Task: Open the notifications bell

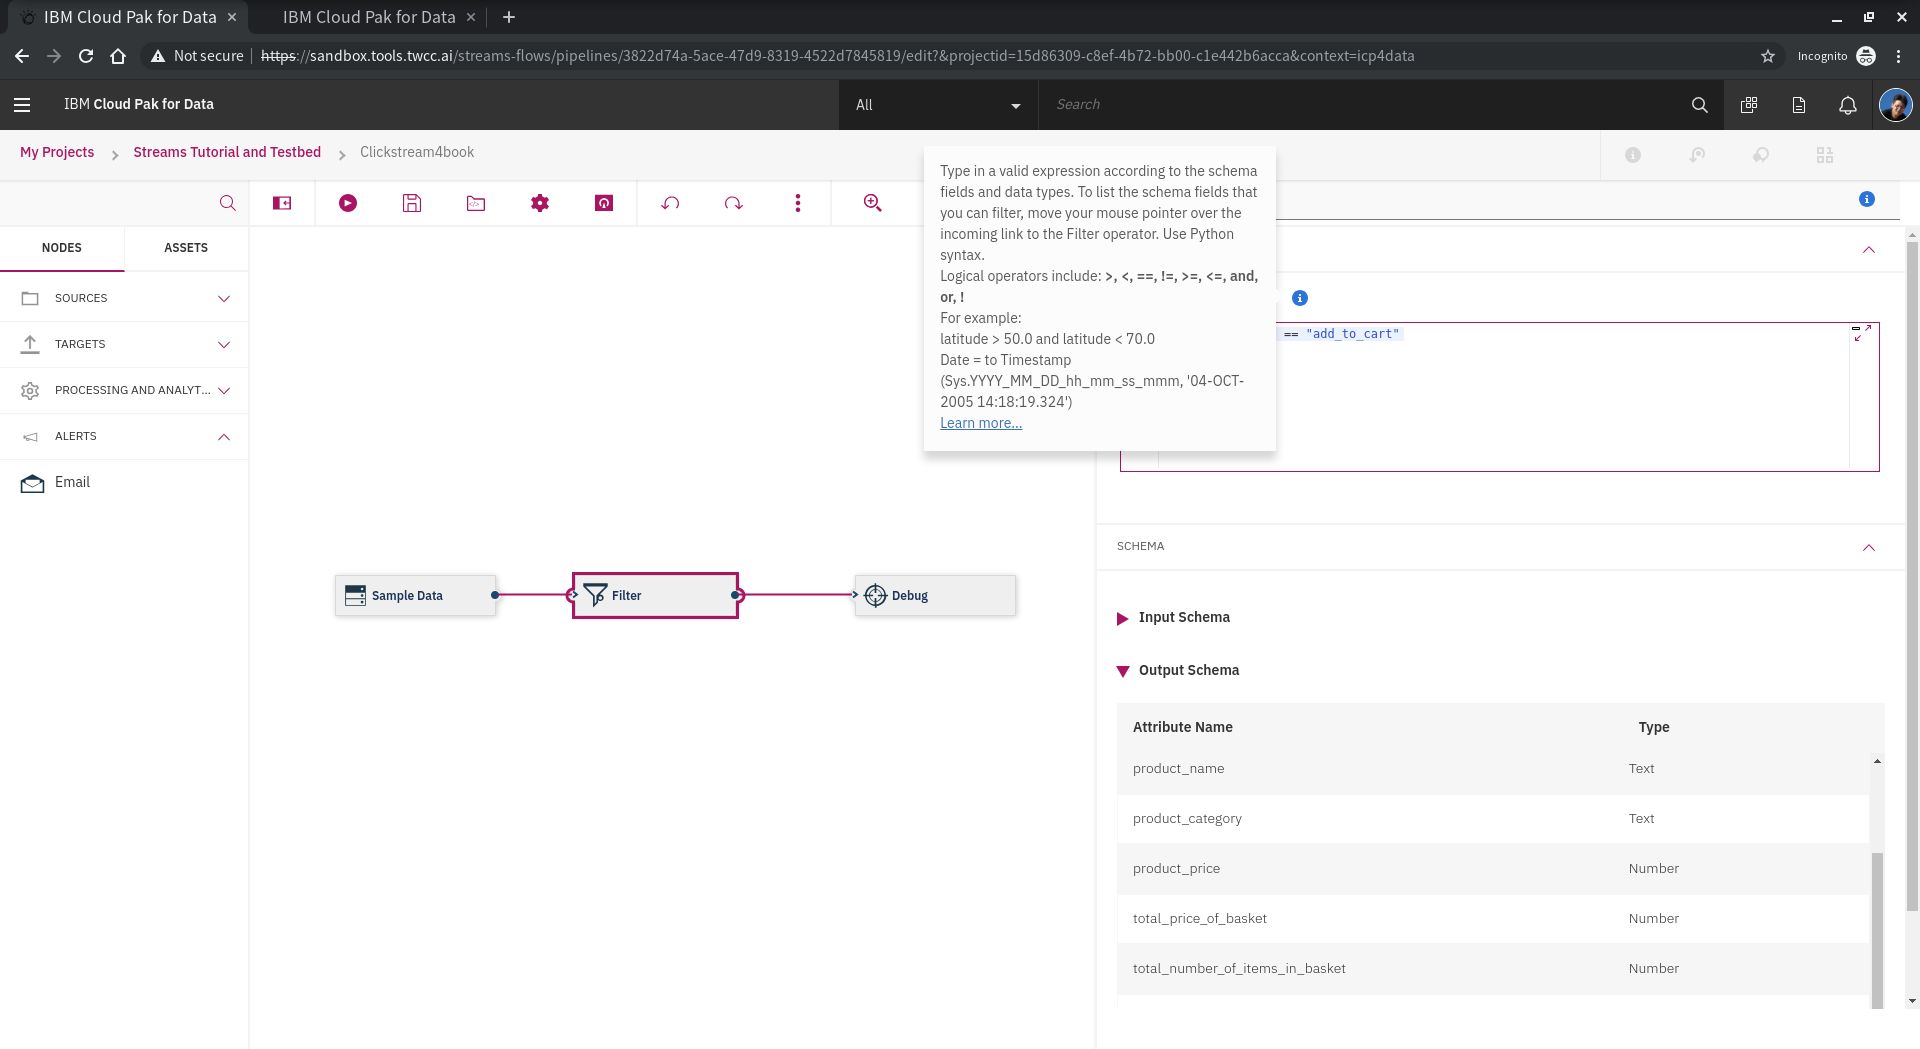Action: (1848, 104)
